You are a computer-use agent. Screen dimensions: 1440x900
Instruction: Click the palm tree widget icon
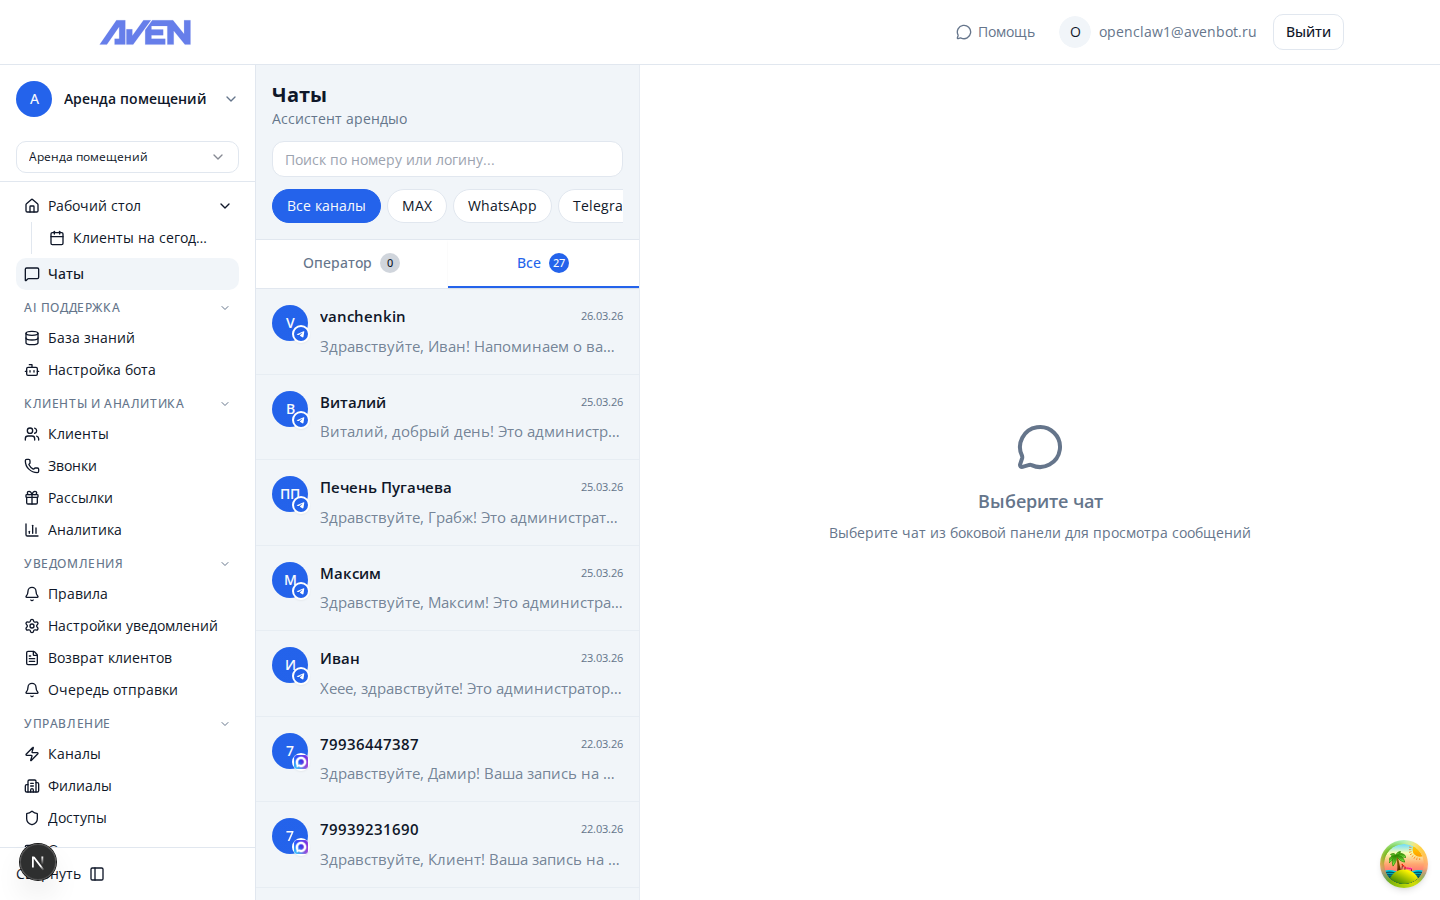(x=1403, y=864)
